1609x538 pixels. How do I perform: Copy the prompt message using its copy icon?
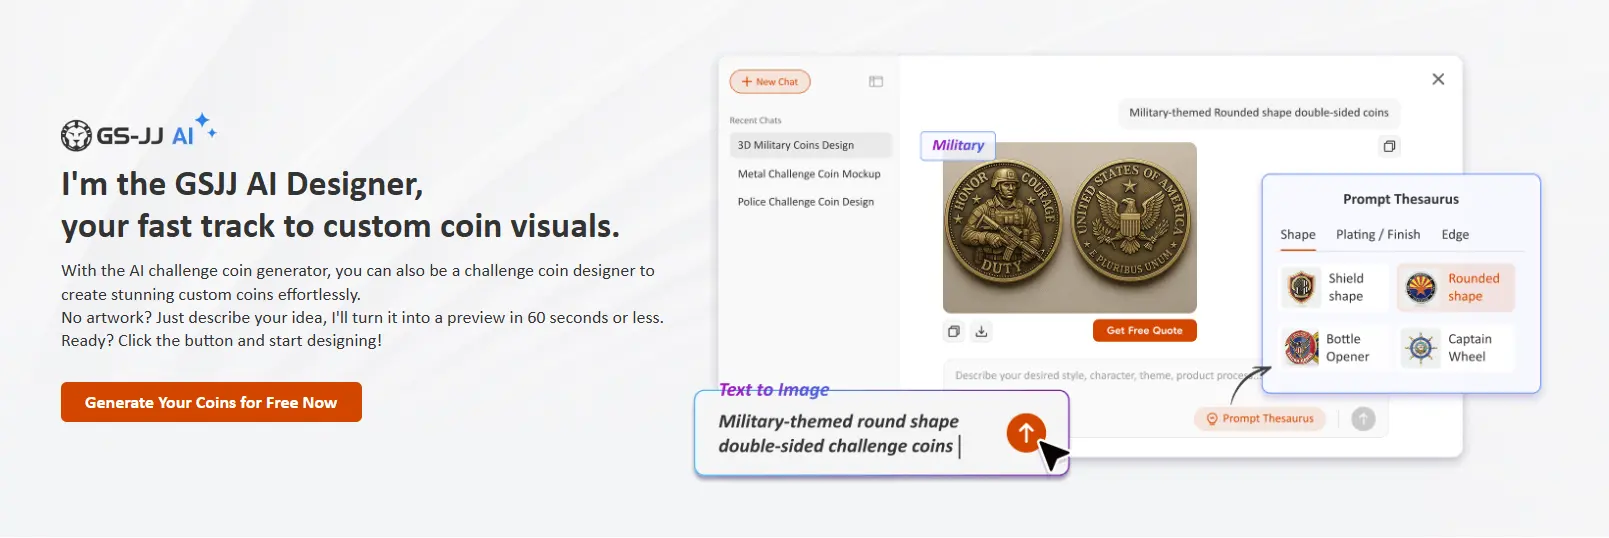point(1389,147)
